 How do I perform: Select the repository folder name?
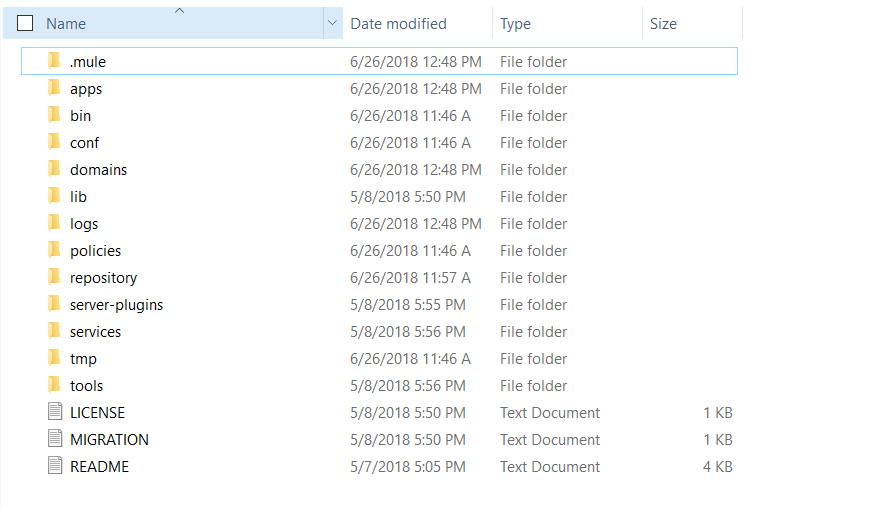[103, 278]
